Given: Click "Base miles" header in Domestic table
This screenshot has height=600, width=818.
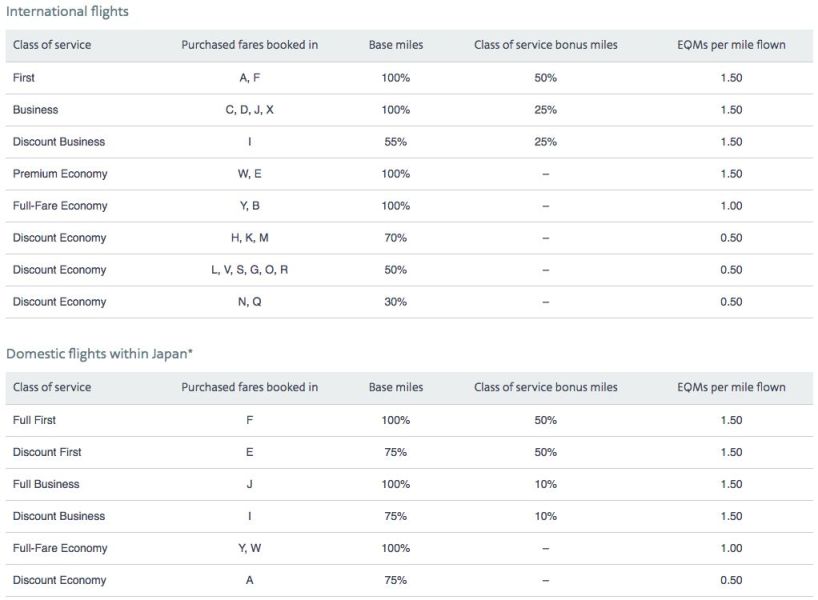Looking at the screenshot, I should click(x=395, y=387).
